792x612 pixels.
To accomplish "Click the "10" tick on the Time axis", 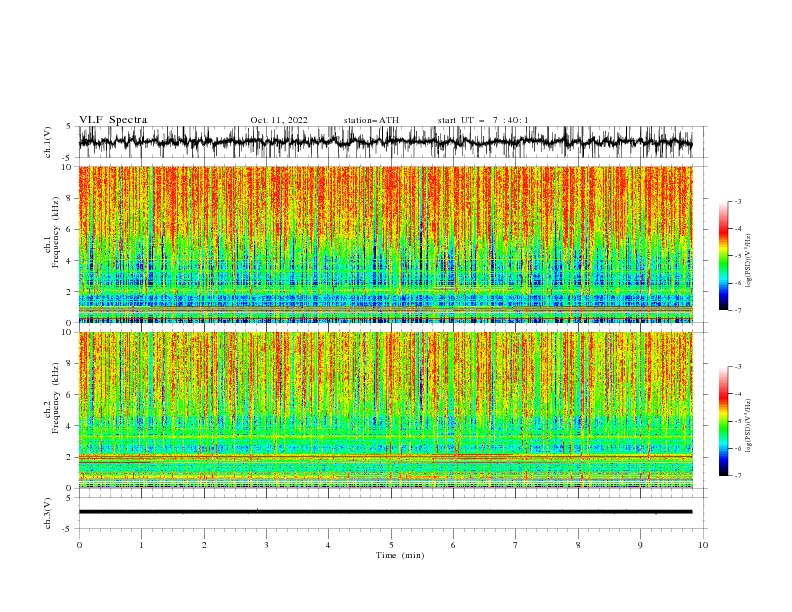I will point(703,545).
